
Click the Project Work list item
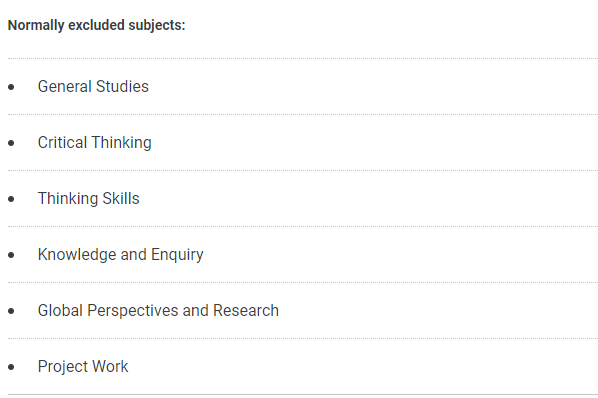tap(83, 367)
